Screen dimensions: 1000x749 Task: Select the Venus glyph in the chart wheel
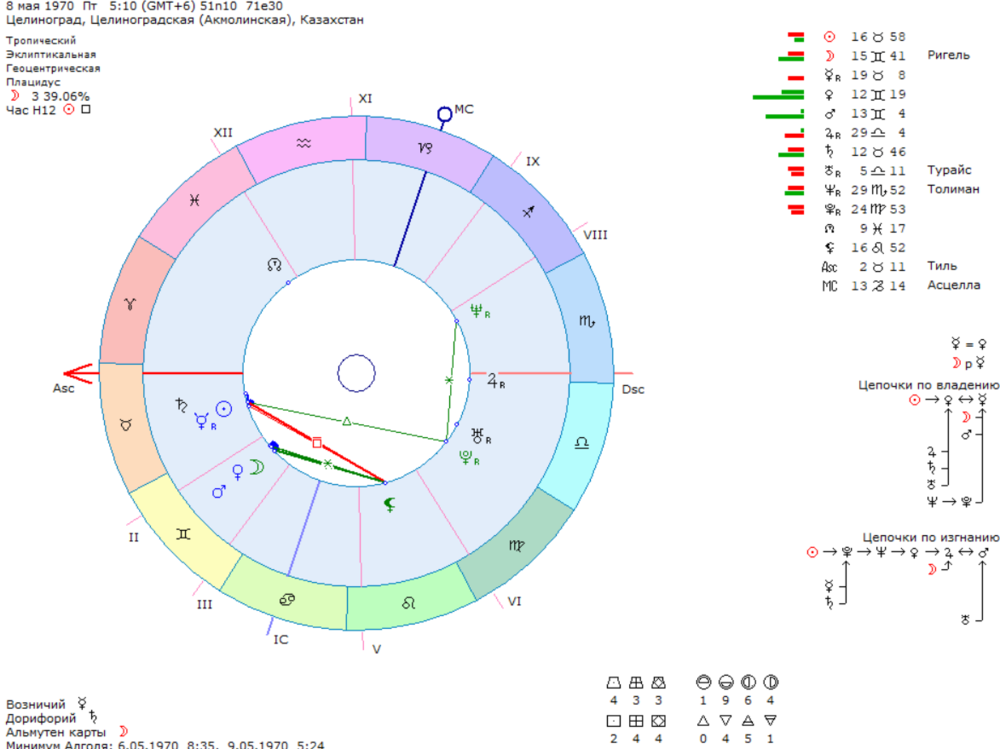tap(238, 472)
